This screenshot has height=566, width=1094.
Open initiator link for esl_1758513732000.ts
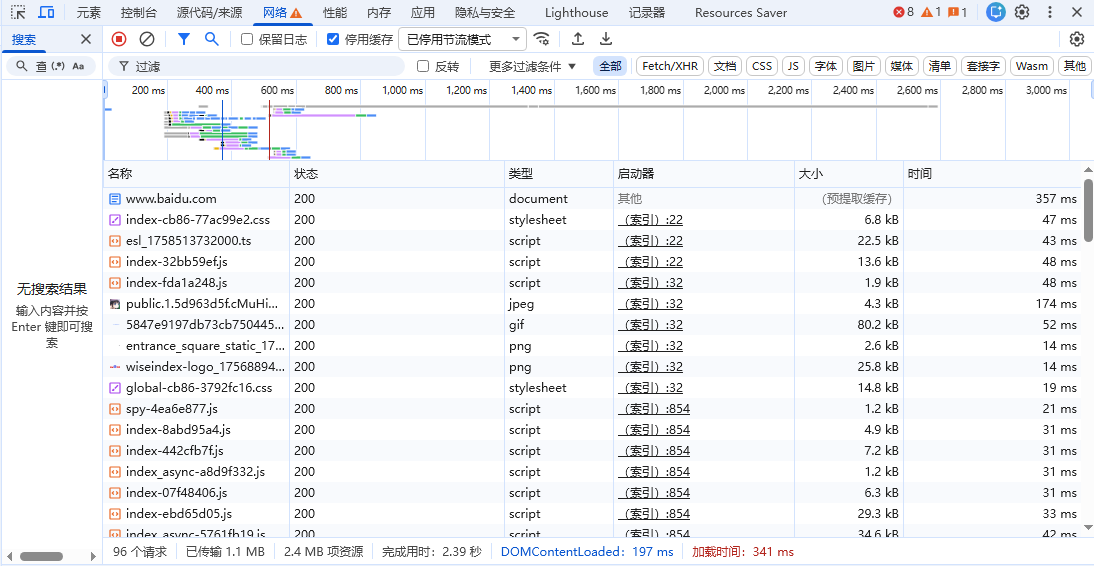pos(650,241)
